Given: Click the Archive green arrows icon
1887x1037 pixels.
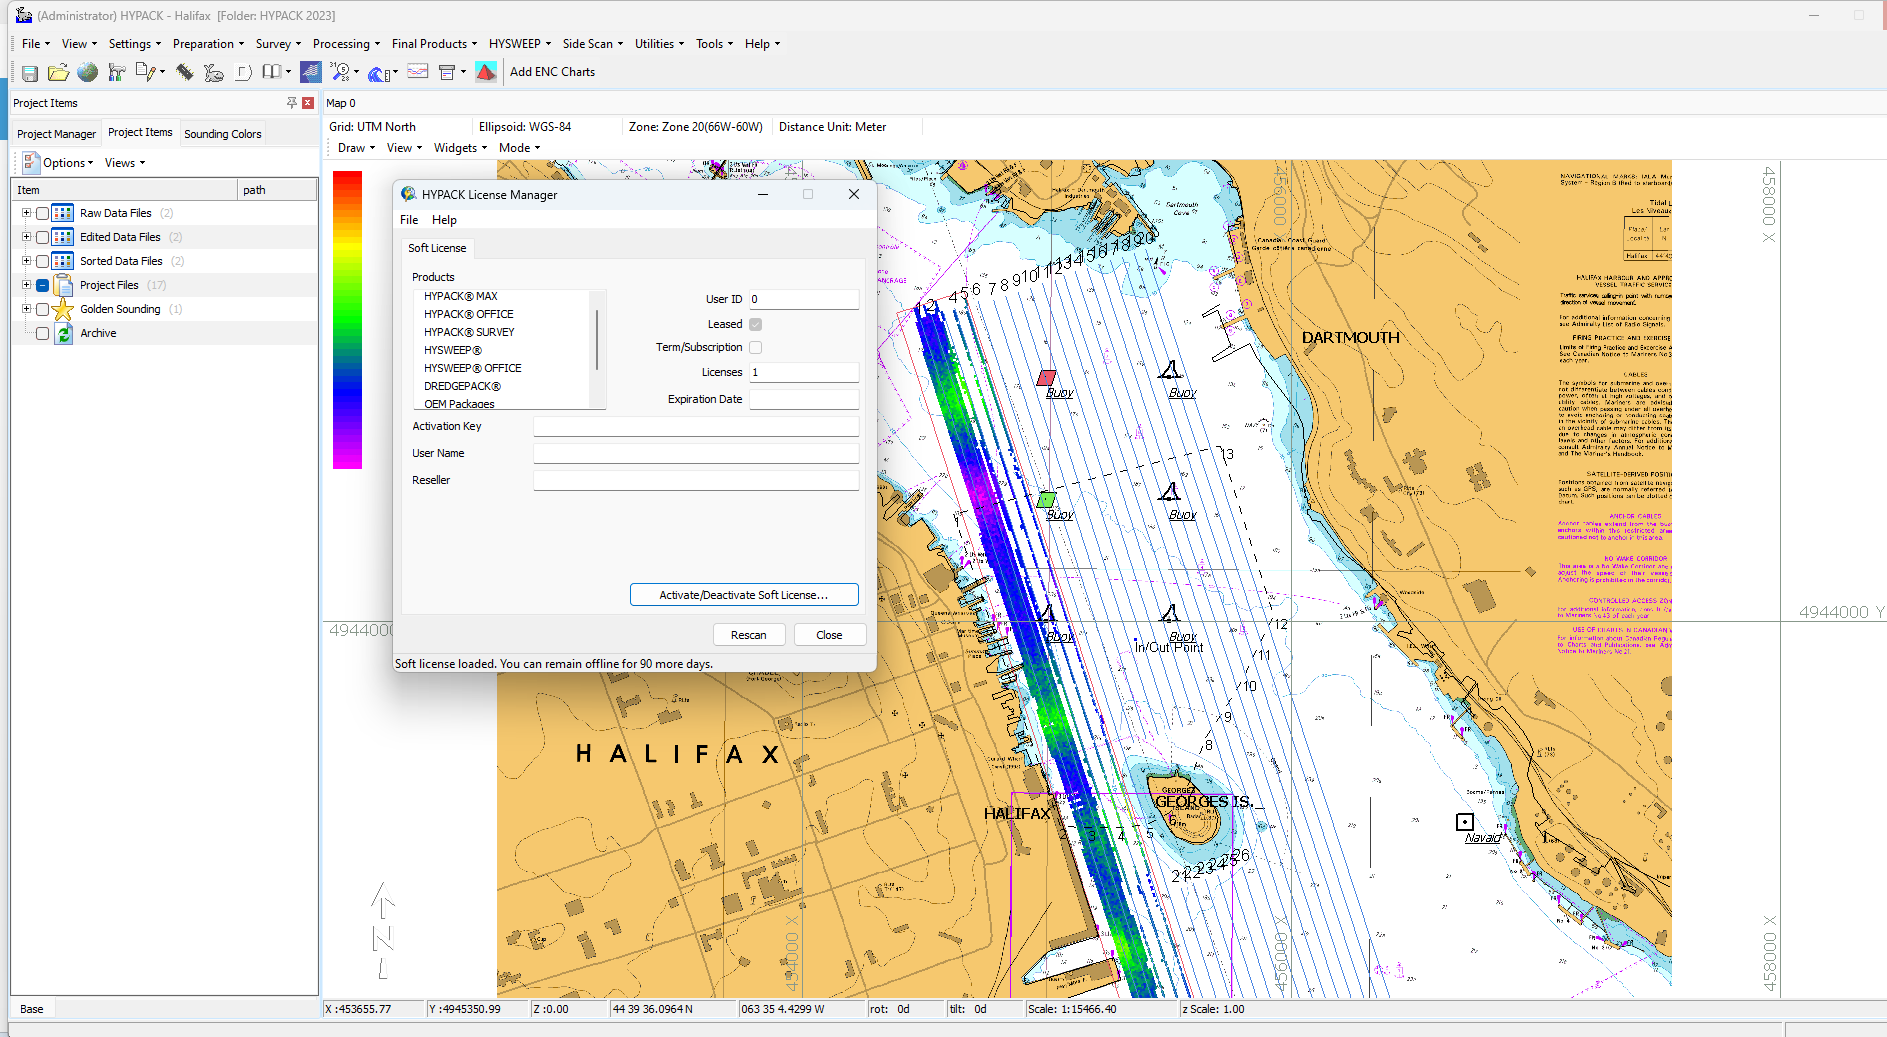Looking at the screenshot, I should pos(63,333).
